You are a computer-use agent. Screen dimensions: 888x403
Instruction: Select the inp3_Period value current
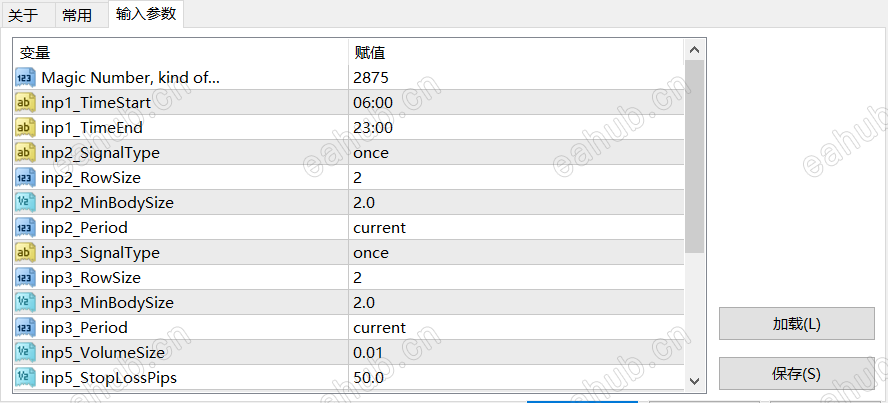pos(379,328)
